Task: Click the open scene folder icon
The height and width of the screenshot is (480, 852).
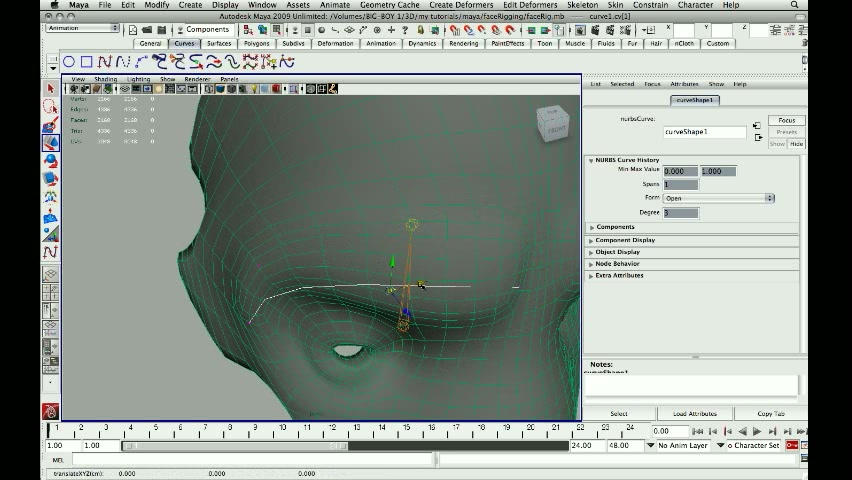Action: click(x=147, y=30)
